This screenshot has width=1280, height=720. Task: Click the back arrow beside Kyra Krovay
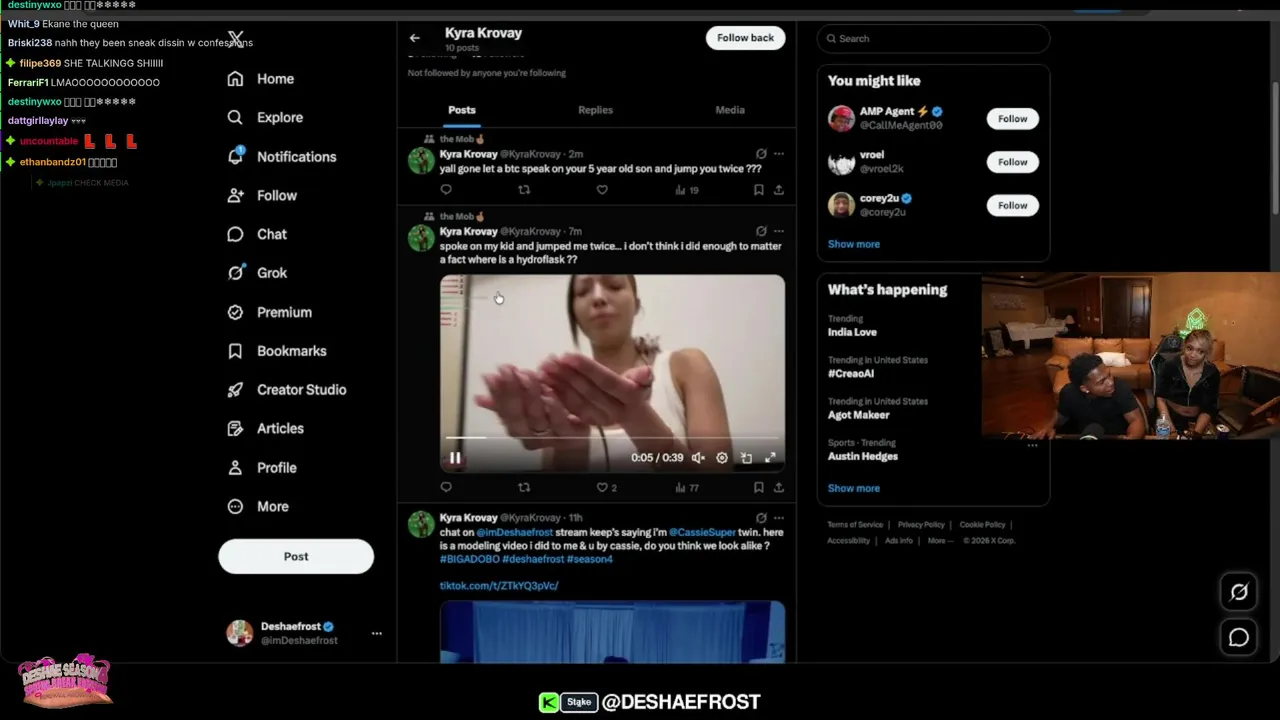pos(415,38)
